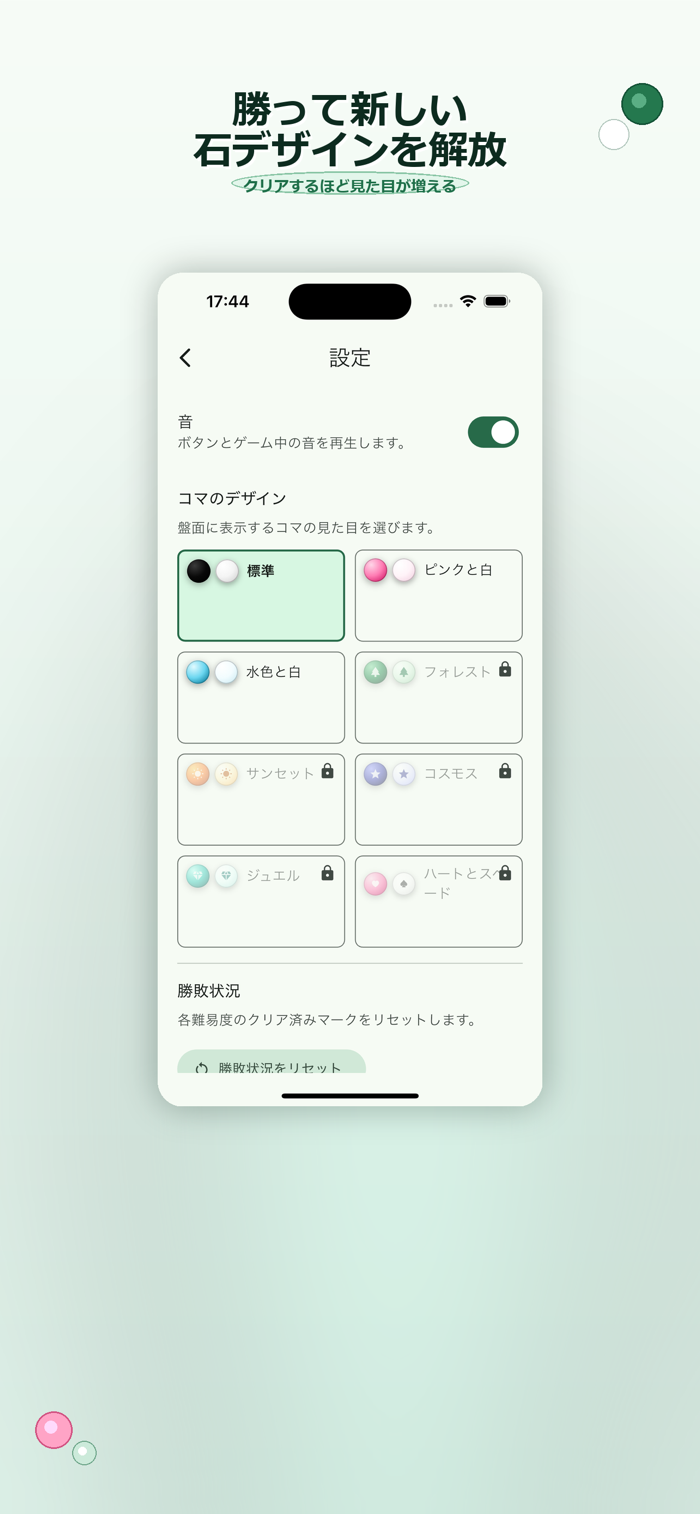Pick the 水色と白 stone design

point(261,698)
